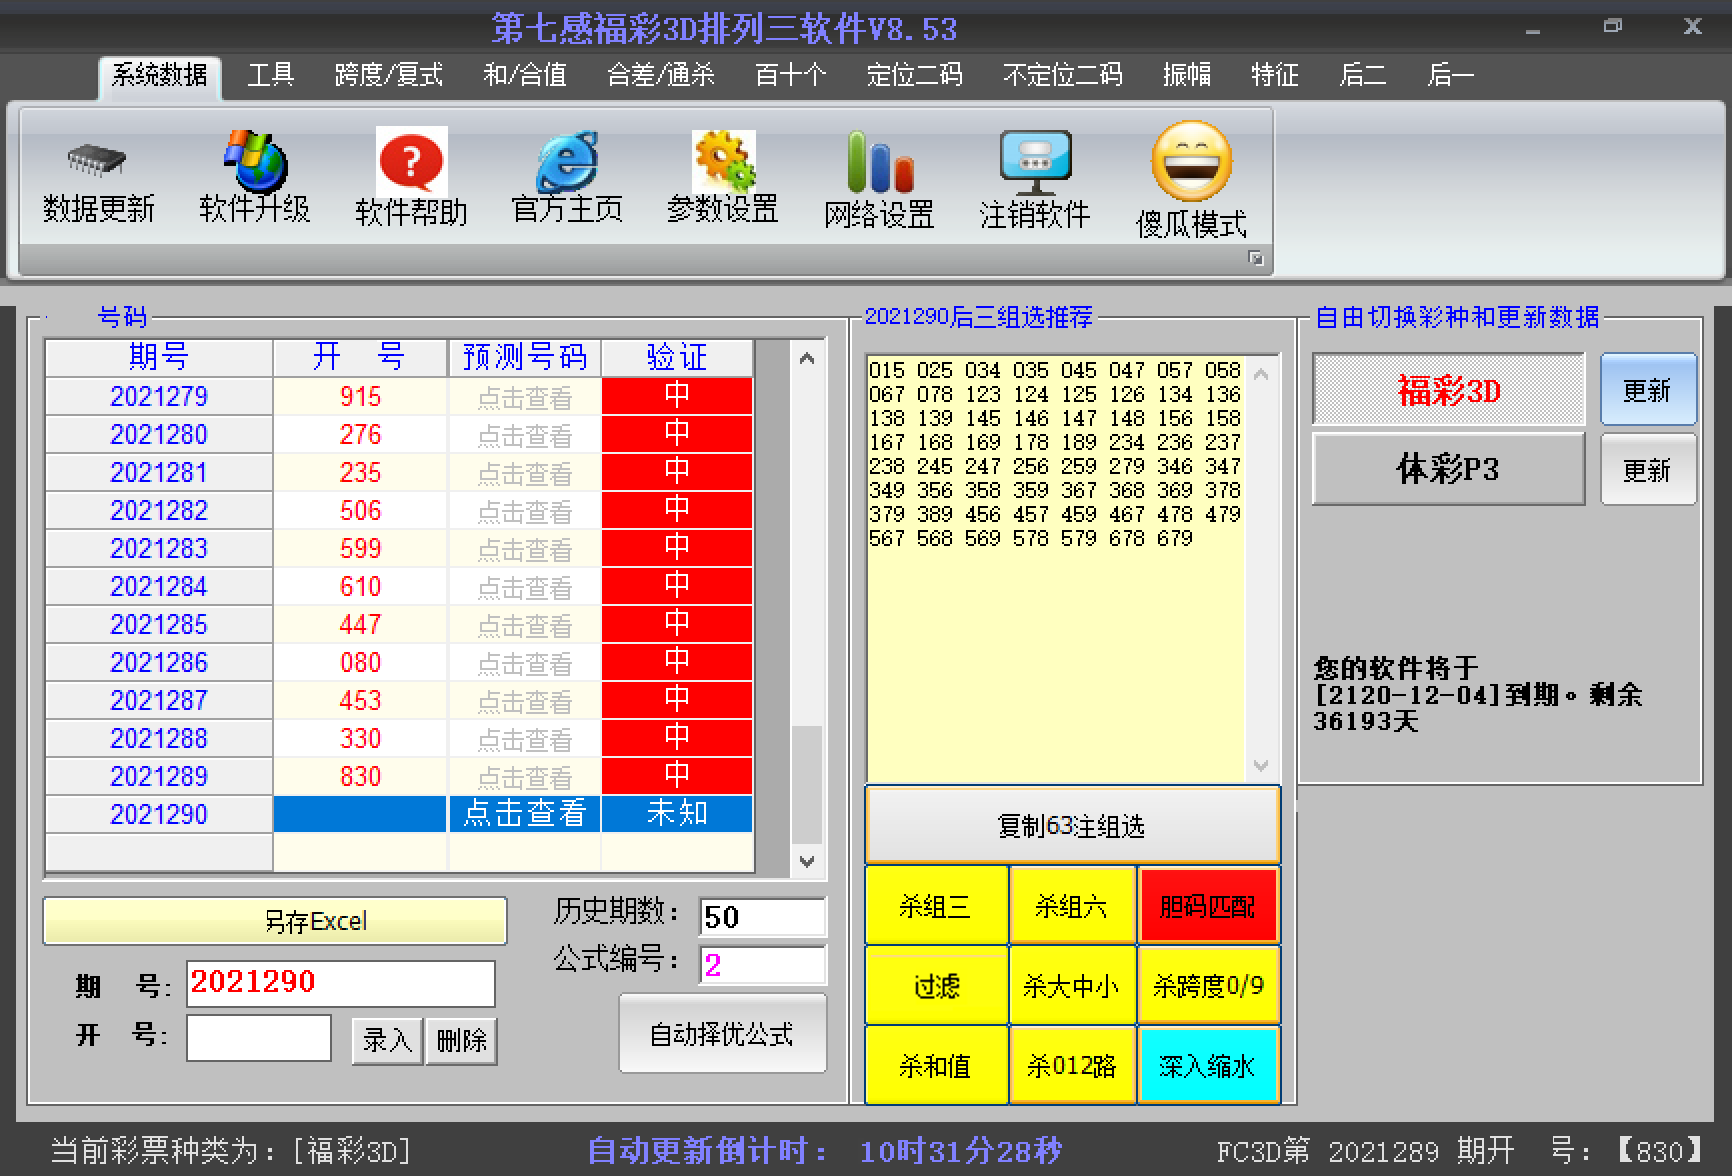Select draw number 080 cell
Screen dimensions: 1732x1176
click(x=360, y=663)
